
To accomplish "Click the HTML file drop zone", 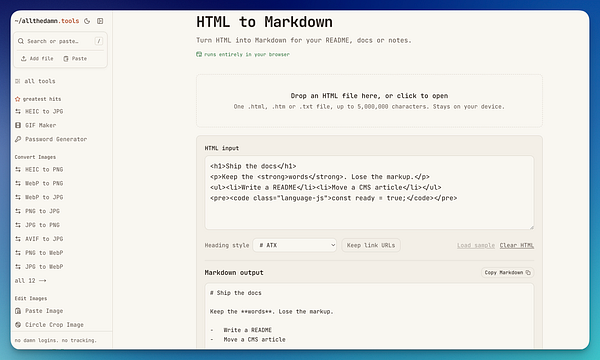I will pyautogui.click(x=369, y=101).
